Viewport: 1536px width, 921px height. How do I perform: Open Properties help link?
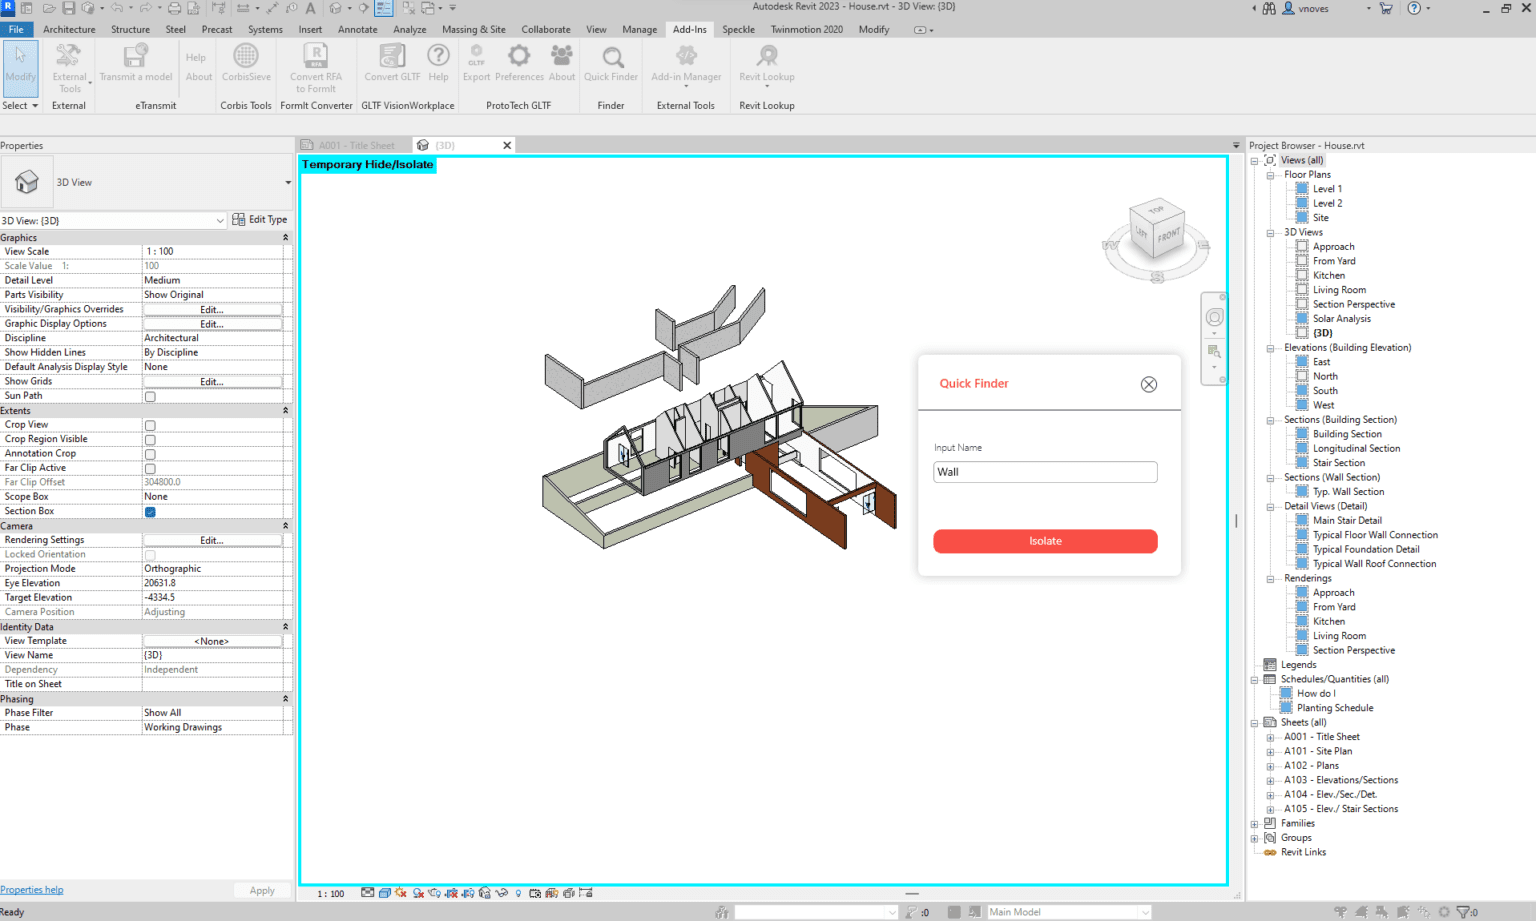click(x=31, y=889)
